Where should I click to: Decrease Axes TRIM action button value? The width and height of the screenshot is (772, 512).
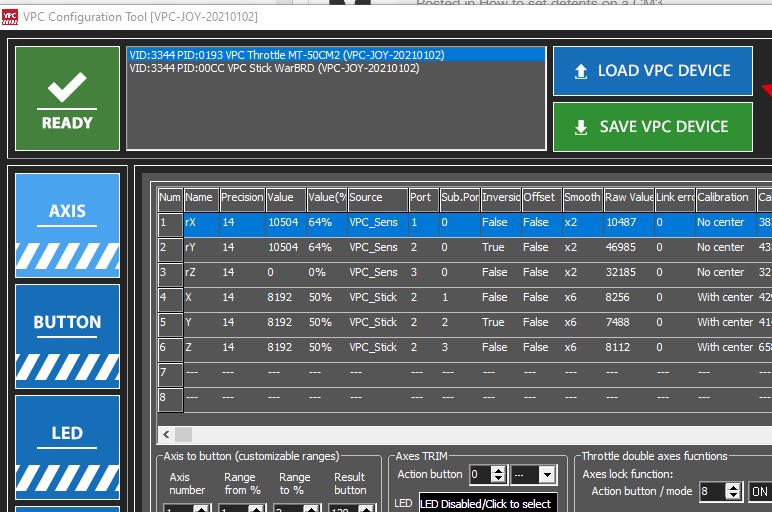(x=499, y=480)
